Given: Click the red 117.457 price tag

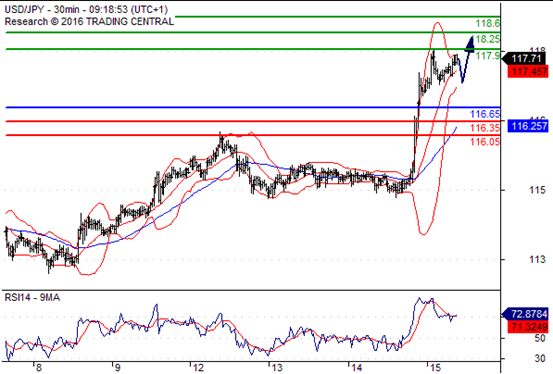Looking at the screenshot, I should (x=528, y=72).
